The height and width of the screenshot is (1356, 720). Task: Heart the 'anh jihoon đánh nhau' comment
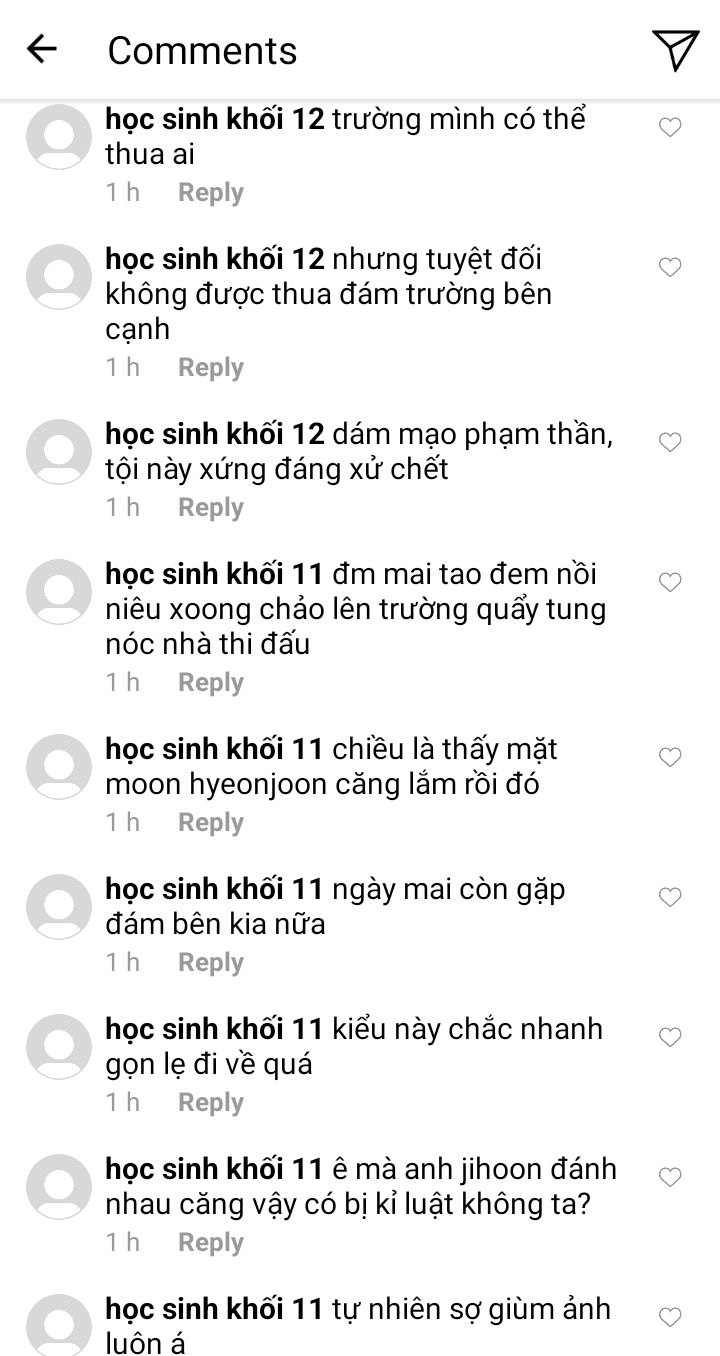670,1177
